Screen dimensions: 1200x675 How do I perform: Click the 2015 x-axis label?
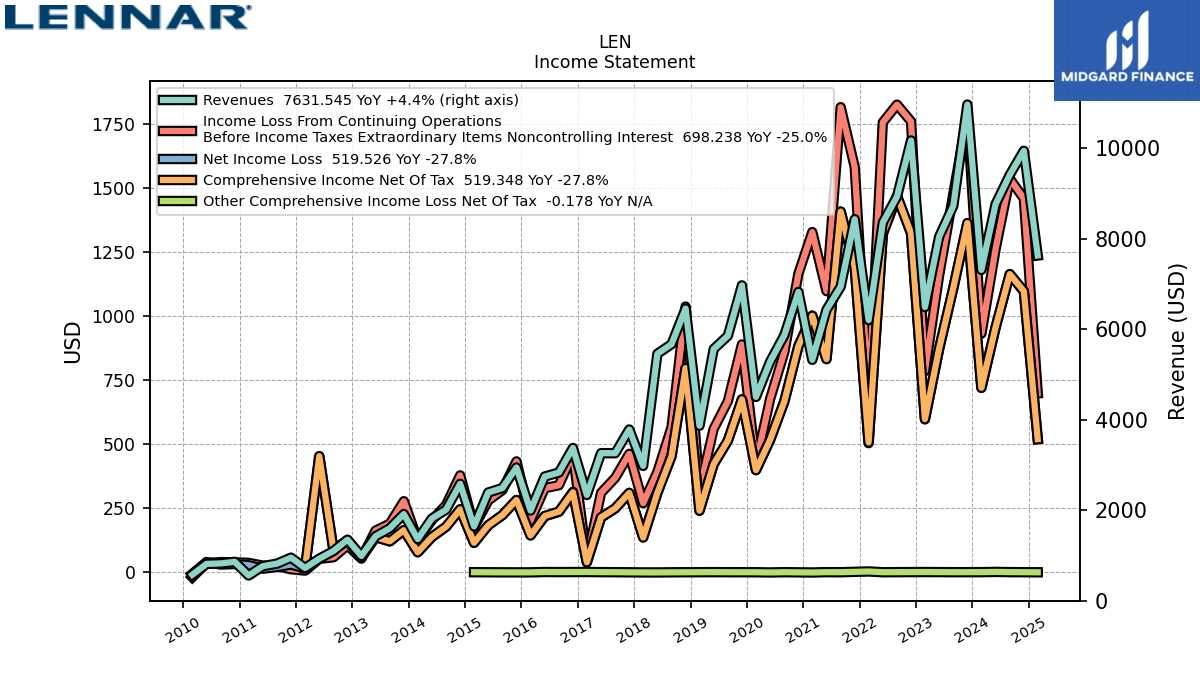(x=463, y=629)
